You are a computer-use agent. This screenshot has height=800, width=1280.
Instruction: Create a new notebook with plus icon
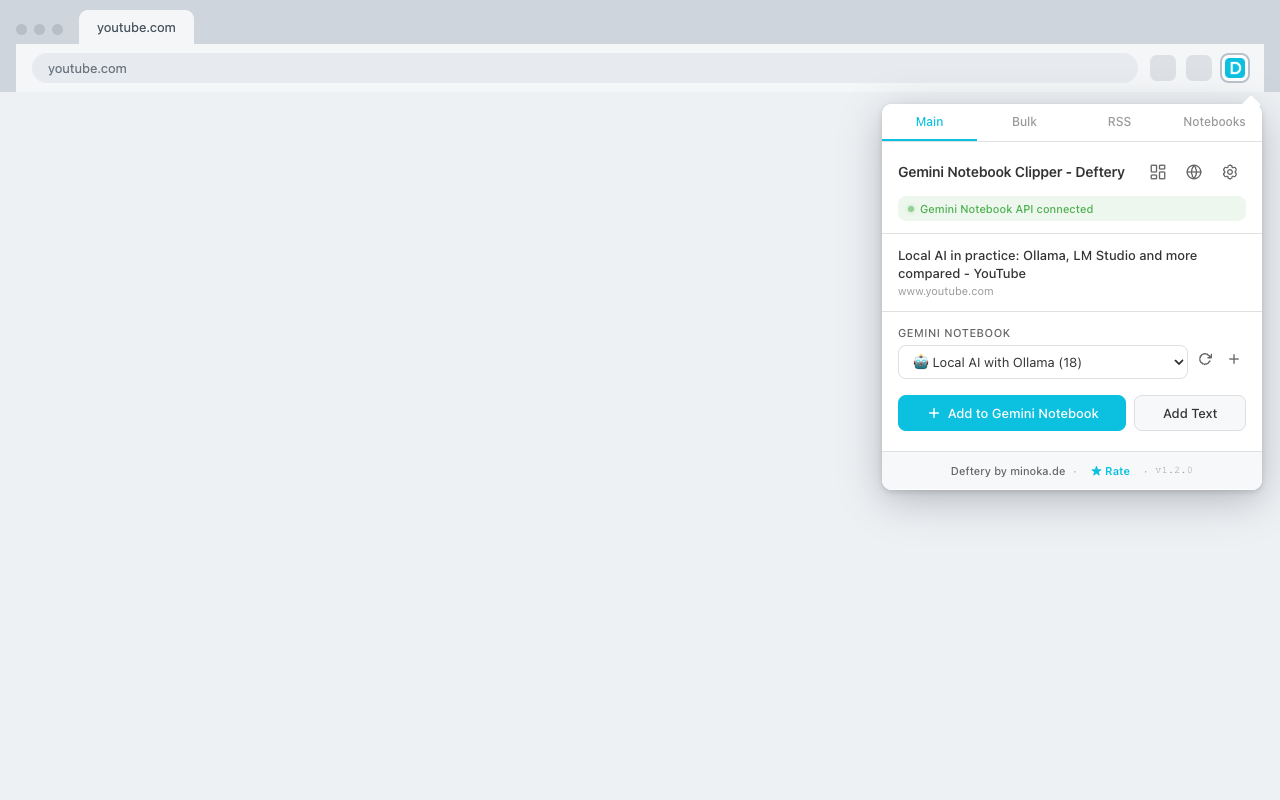coord(1234,359)
